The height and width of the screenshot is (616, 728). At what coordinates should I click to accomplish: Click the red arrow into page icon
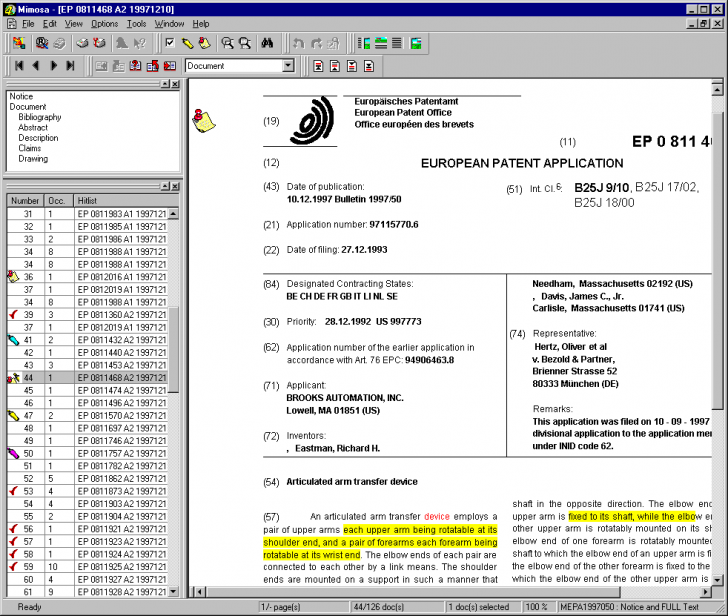point(170,66)
